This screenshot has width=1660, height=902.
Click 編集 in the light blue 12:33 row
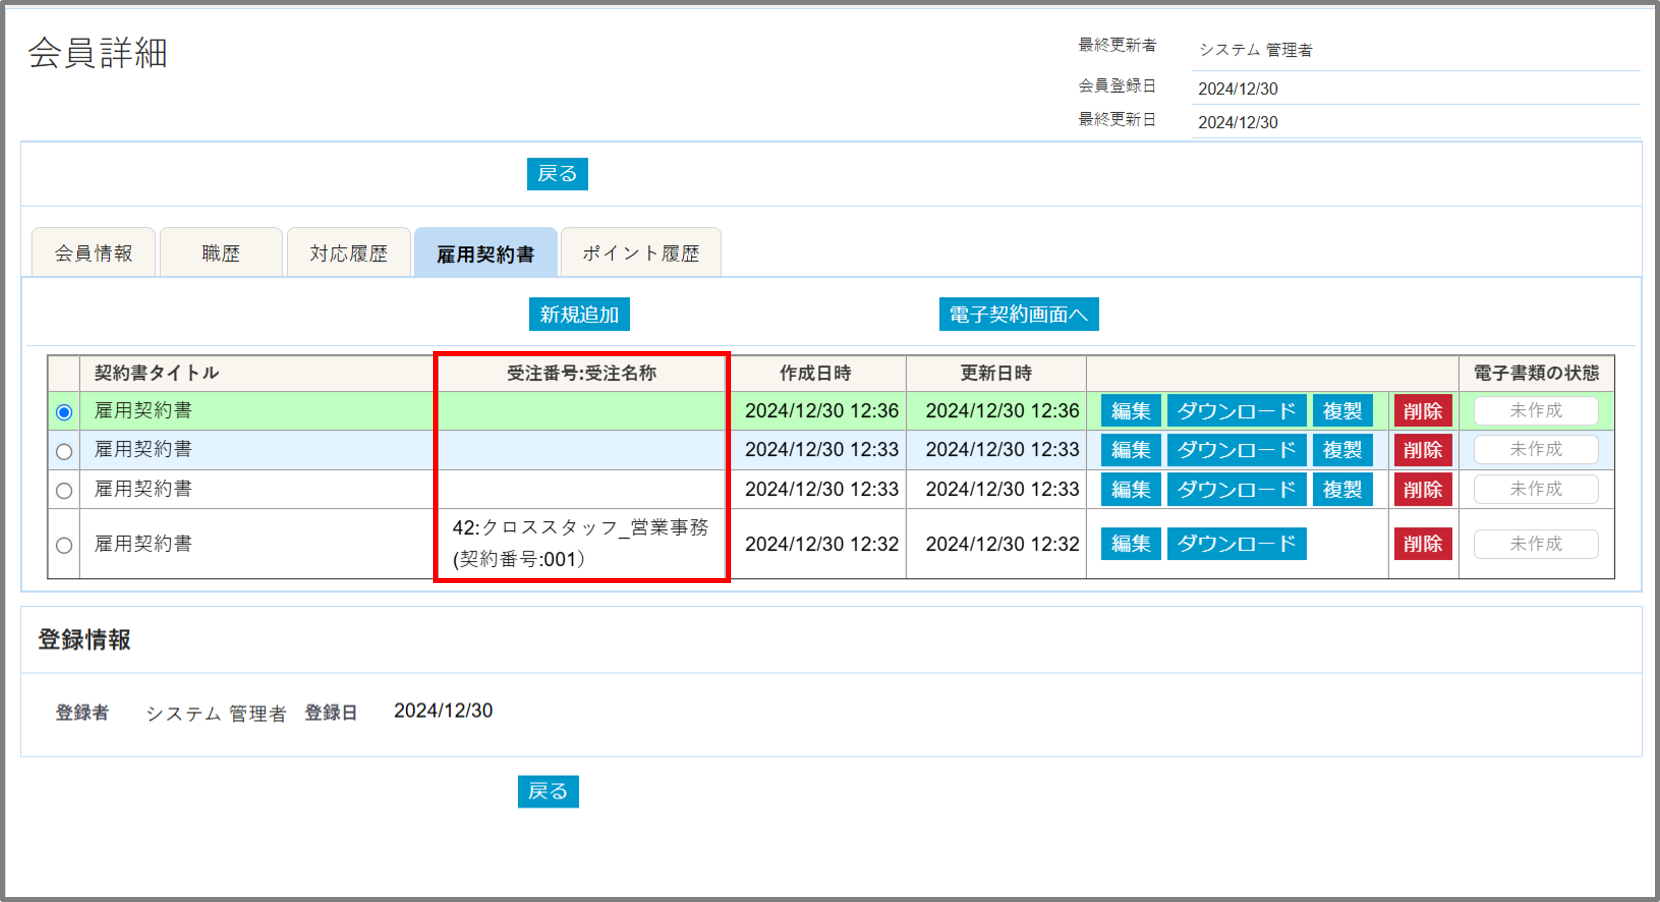point(1131,450)
